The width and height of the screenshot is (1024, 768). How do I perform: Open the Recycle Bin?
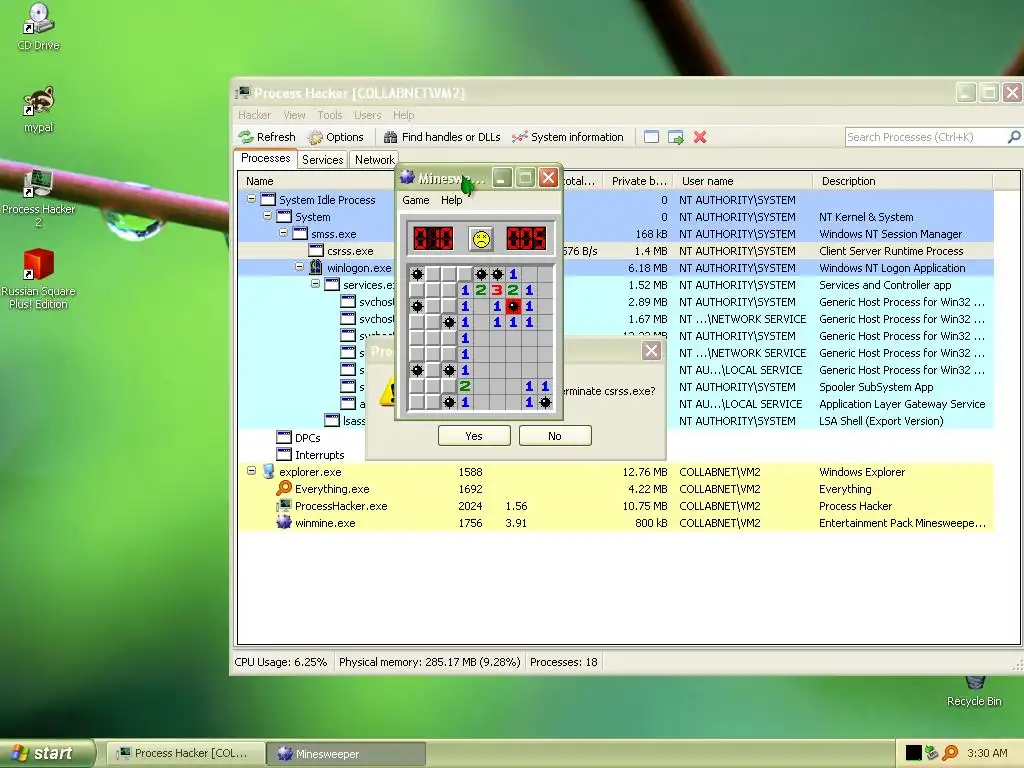point(974,692)
